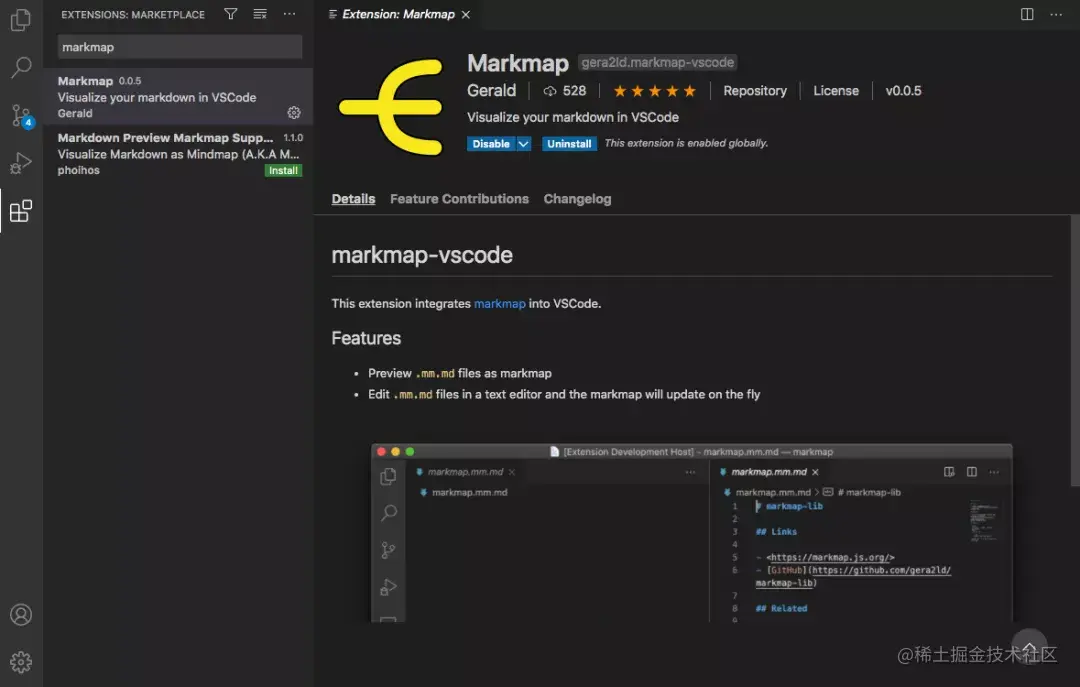This screenshot has width=1080, height=687.
Task: Open the markmap hyperlink in description
Action: point(499,304)
